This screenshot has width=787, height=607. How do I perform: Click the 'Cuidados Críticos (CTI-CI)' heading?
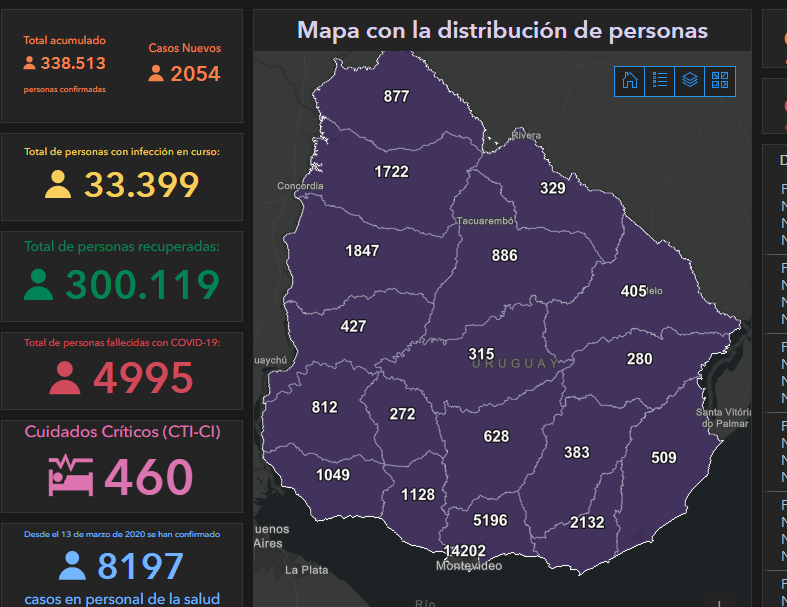(x=122, y=432)
